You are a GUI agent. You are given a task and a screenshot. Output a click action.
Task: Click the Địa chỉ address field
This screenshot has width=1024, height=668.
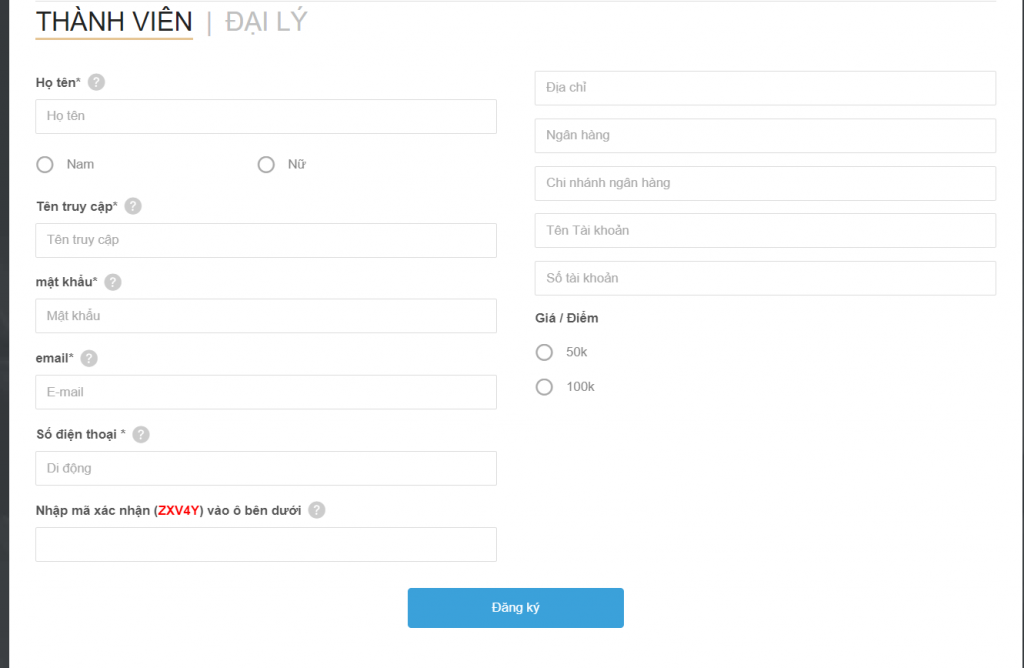point(765,88)
